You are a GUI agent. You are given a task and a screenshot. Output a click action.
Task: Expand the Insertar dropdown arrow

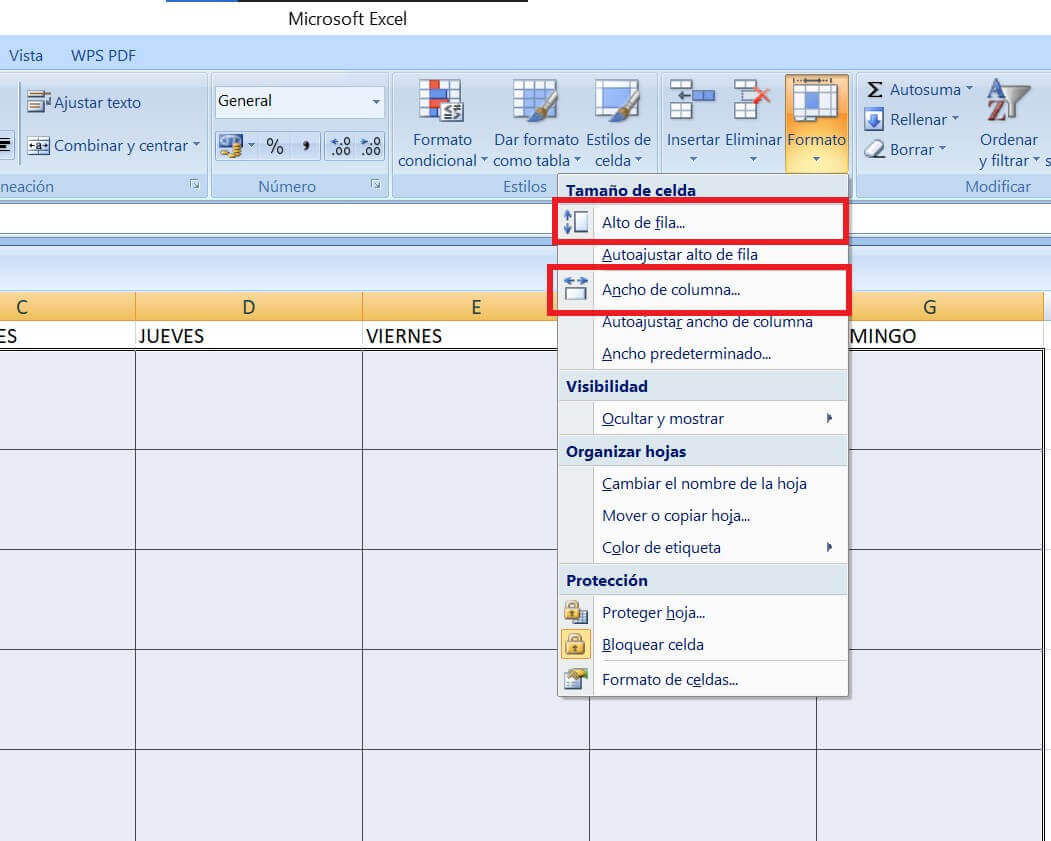click(693, 160)
